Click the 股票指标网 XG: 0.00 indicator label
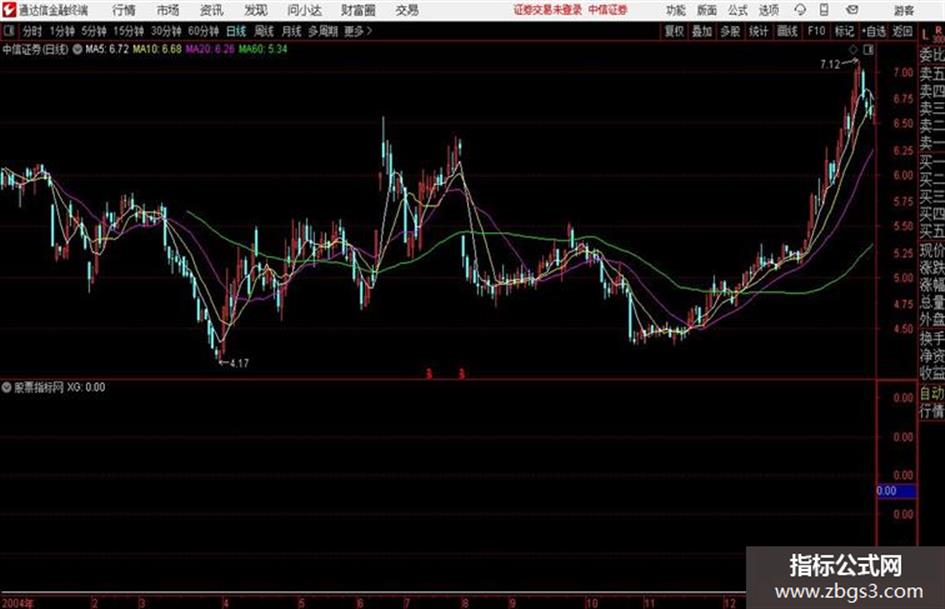Image resolution: width=945 pixels, height=609 pixels. (60, 388)
